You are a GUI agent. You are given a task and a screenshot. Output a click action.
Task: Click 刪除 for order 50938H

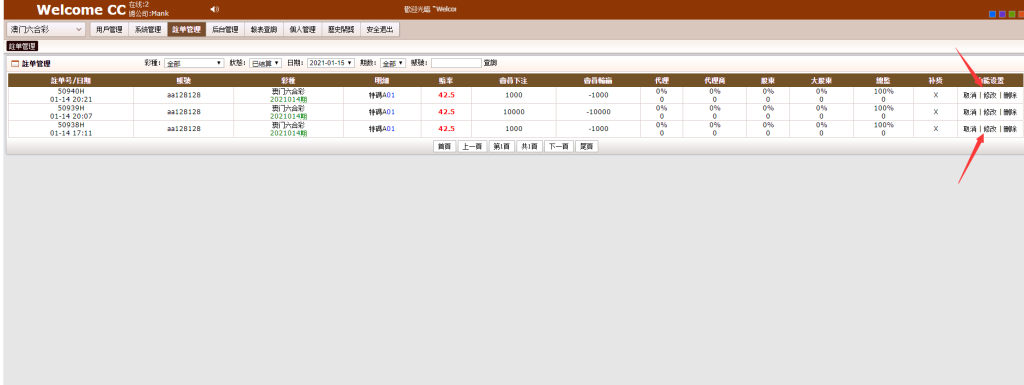pyautogui.click(x=1010, y=129)
